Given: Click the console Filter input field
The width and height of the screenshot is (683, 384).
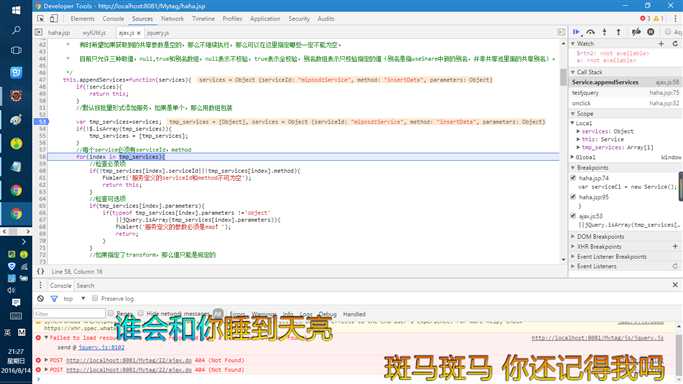Looking at the screenshot, I should (x=70, y=313).
